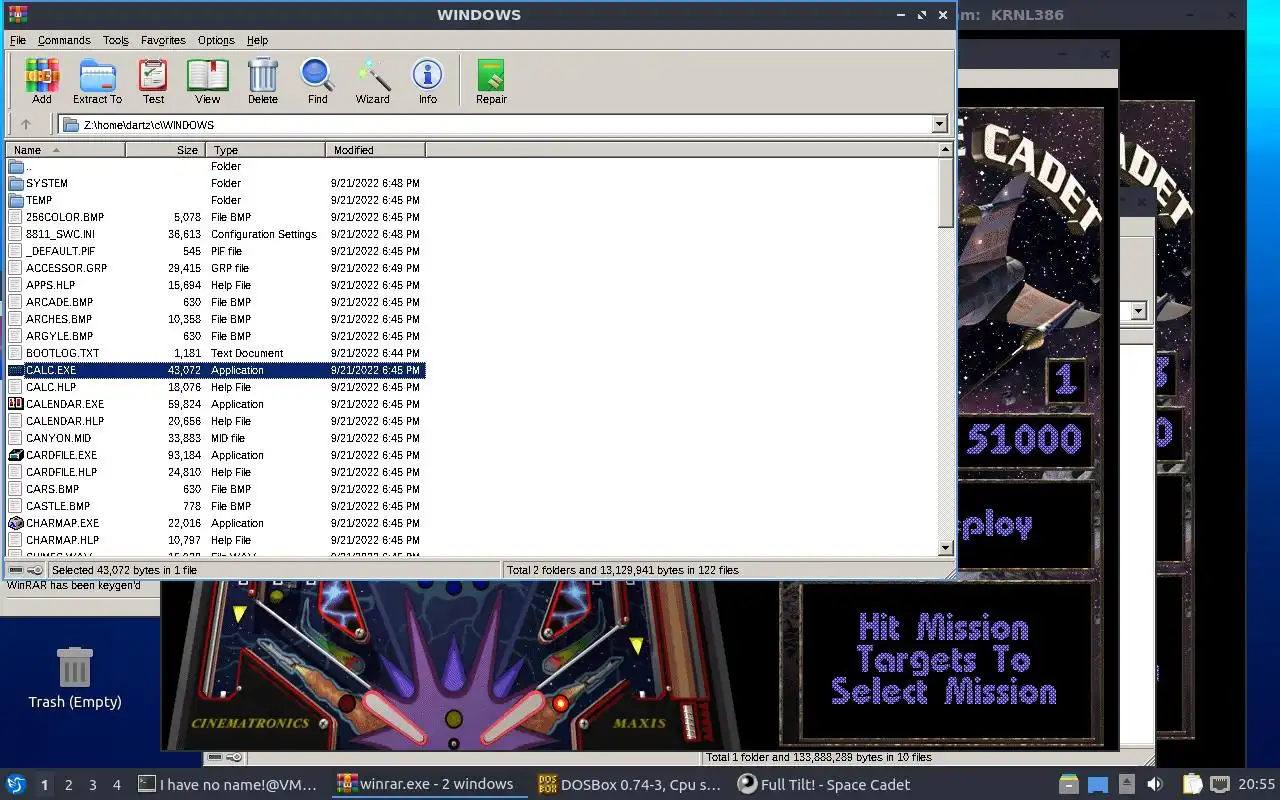Open the taskbar start menu icon
Screen dimensions: 1280x800
[16, 784]
